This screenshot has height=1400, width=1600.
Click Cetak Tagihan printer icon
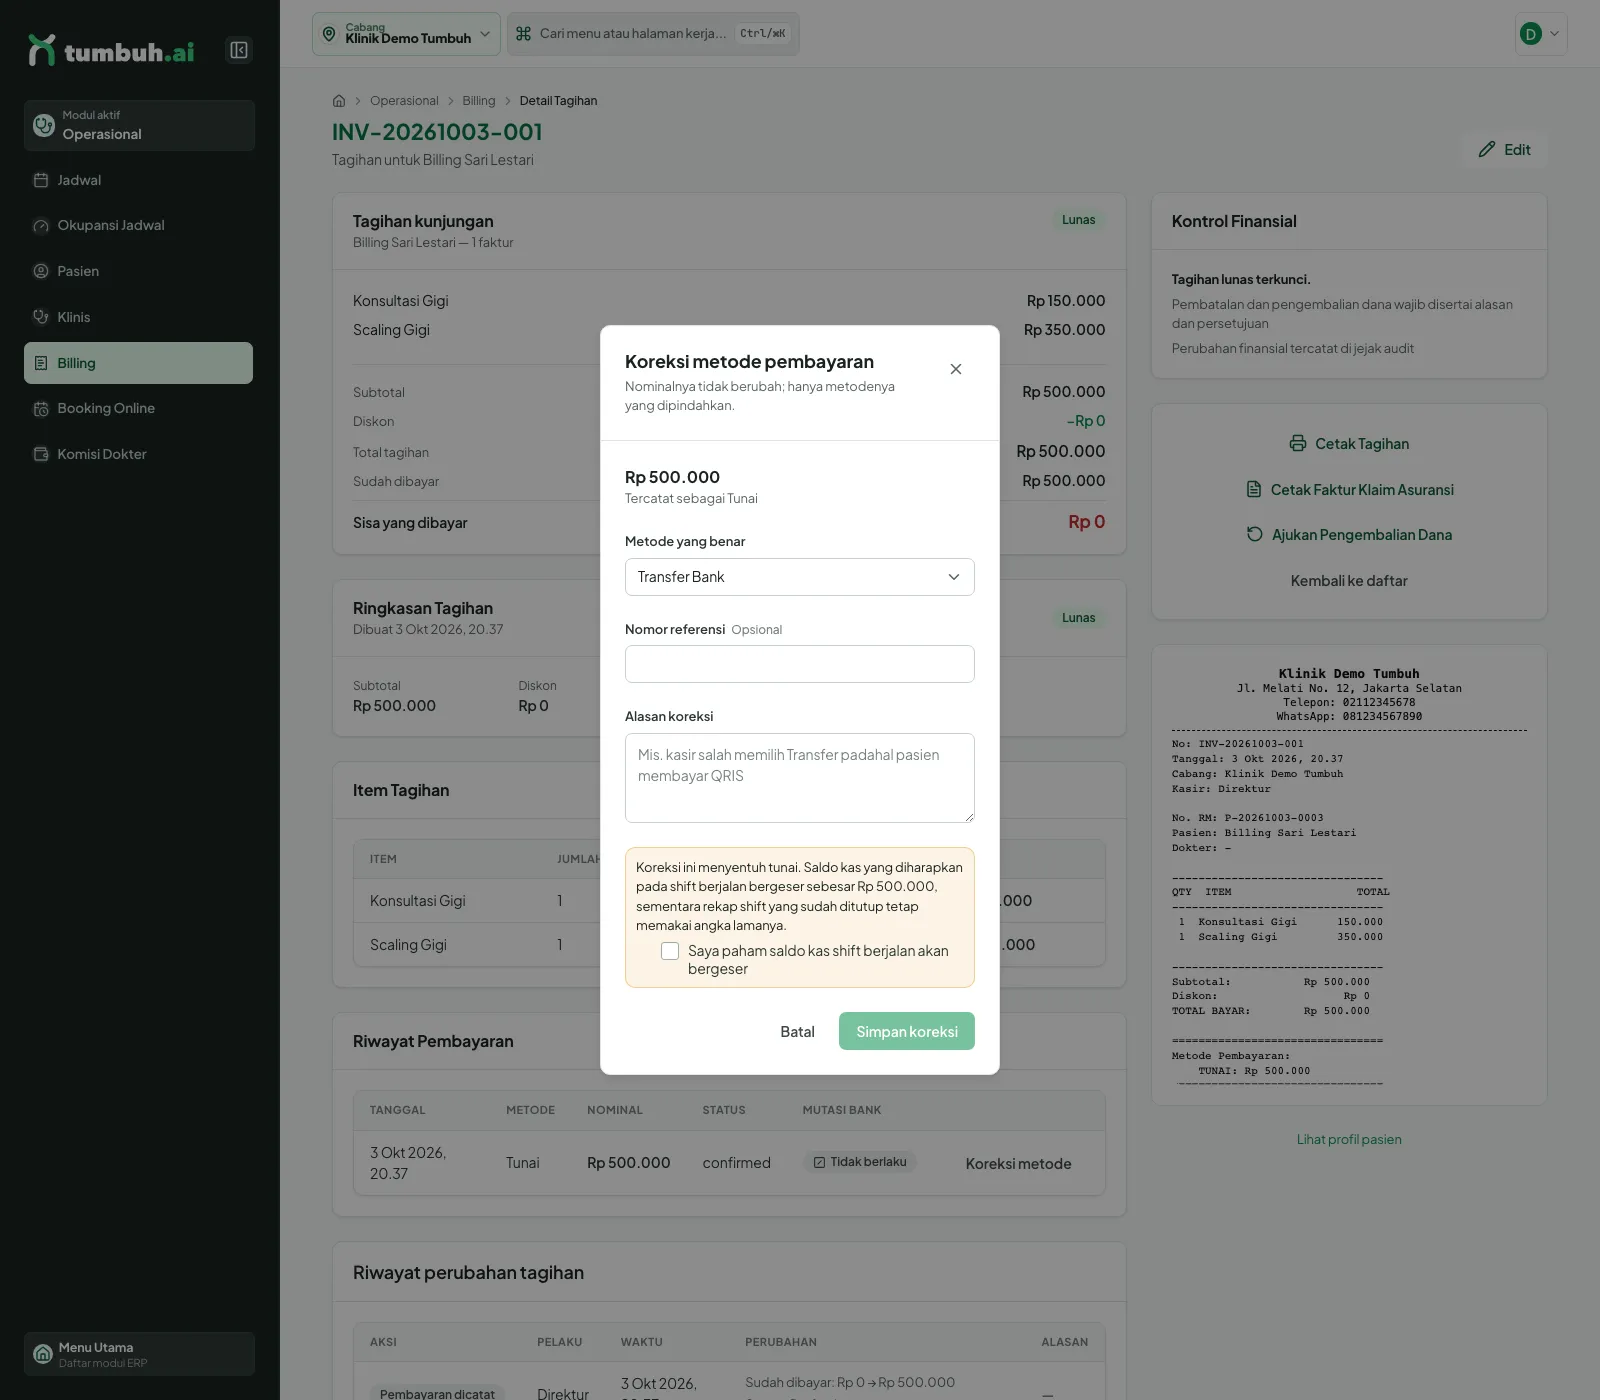click(x=1298, y=444)
